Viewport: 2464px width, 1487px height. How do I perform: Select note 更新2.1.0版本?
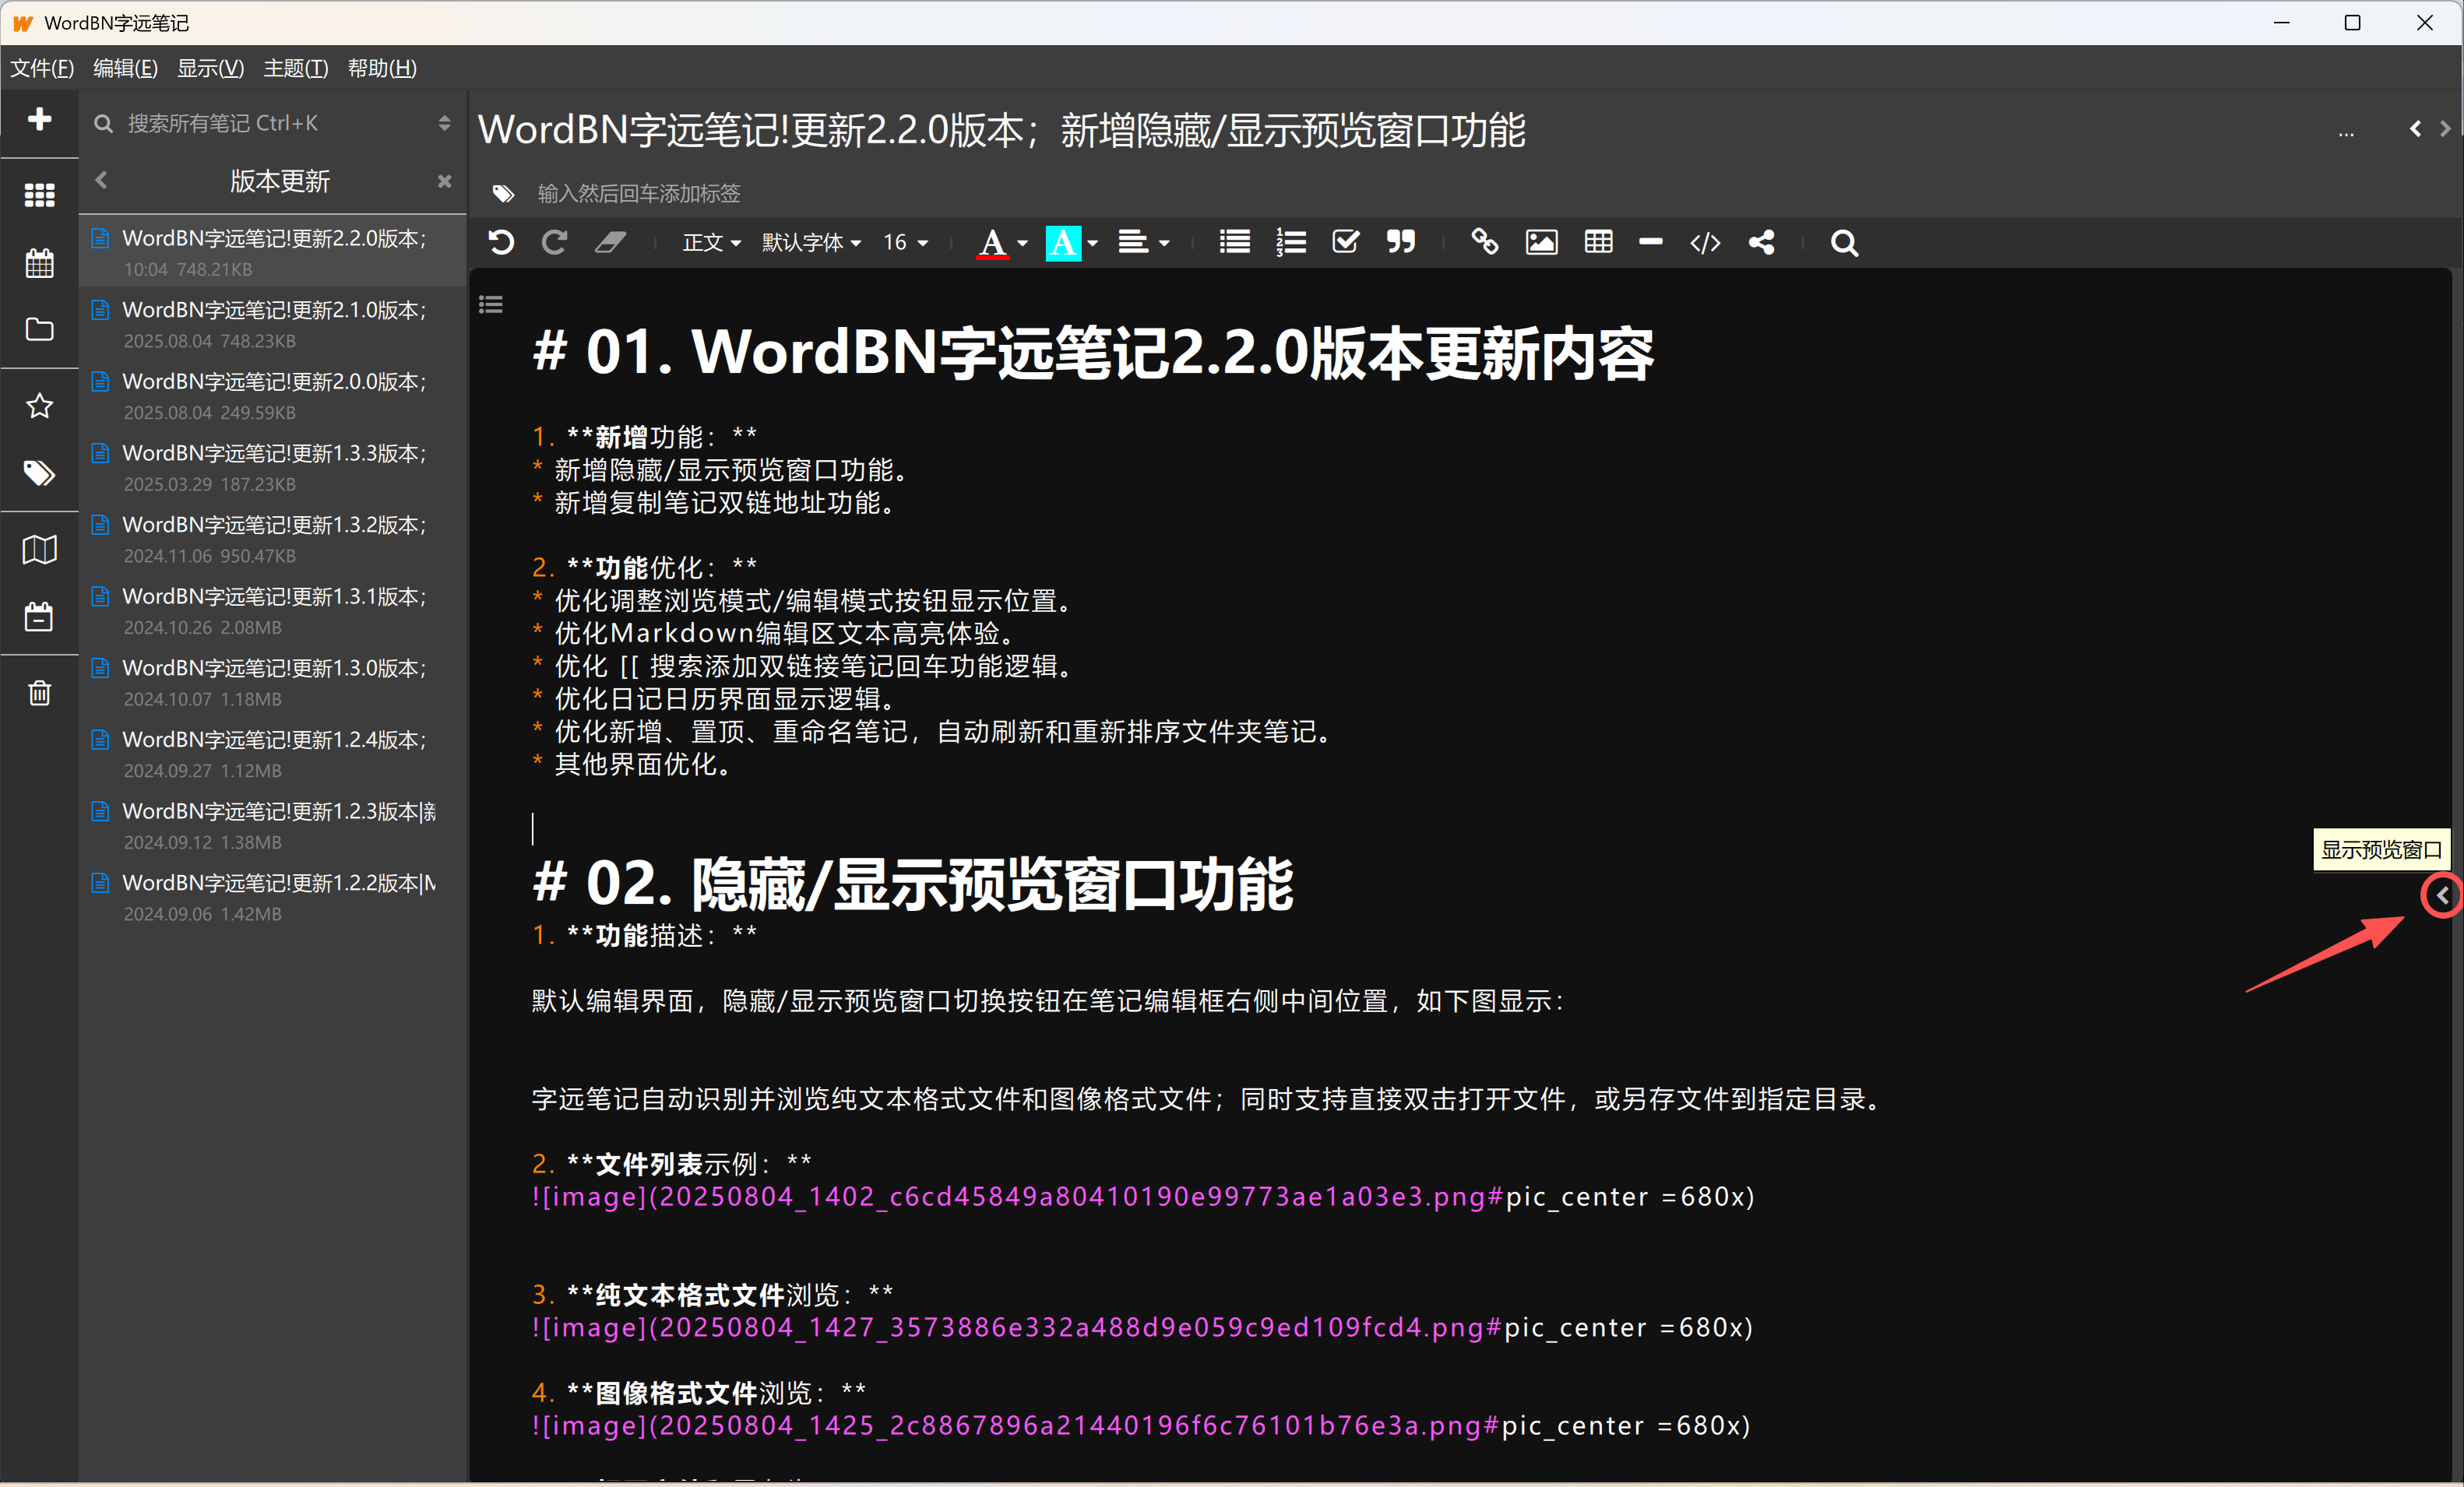pyautogui.click(x=273, y=324)
